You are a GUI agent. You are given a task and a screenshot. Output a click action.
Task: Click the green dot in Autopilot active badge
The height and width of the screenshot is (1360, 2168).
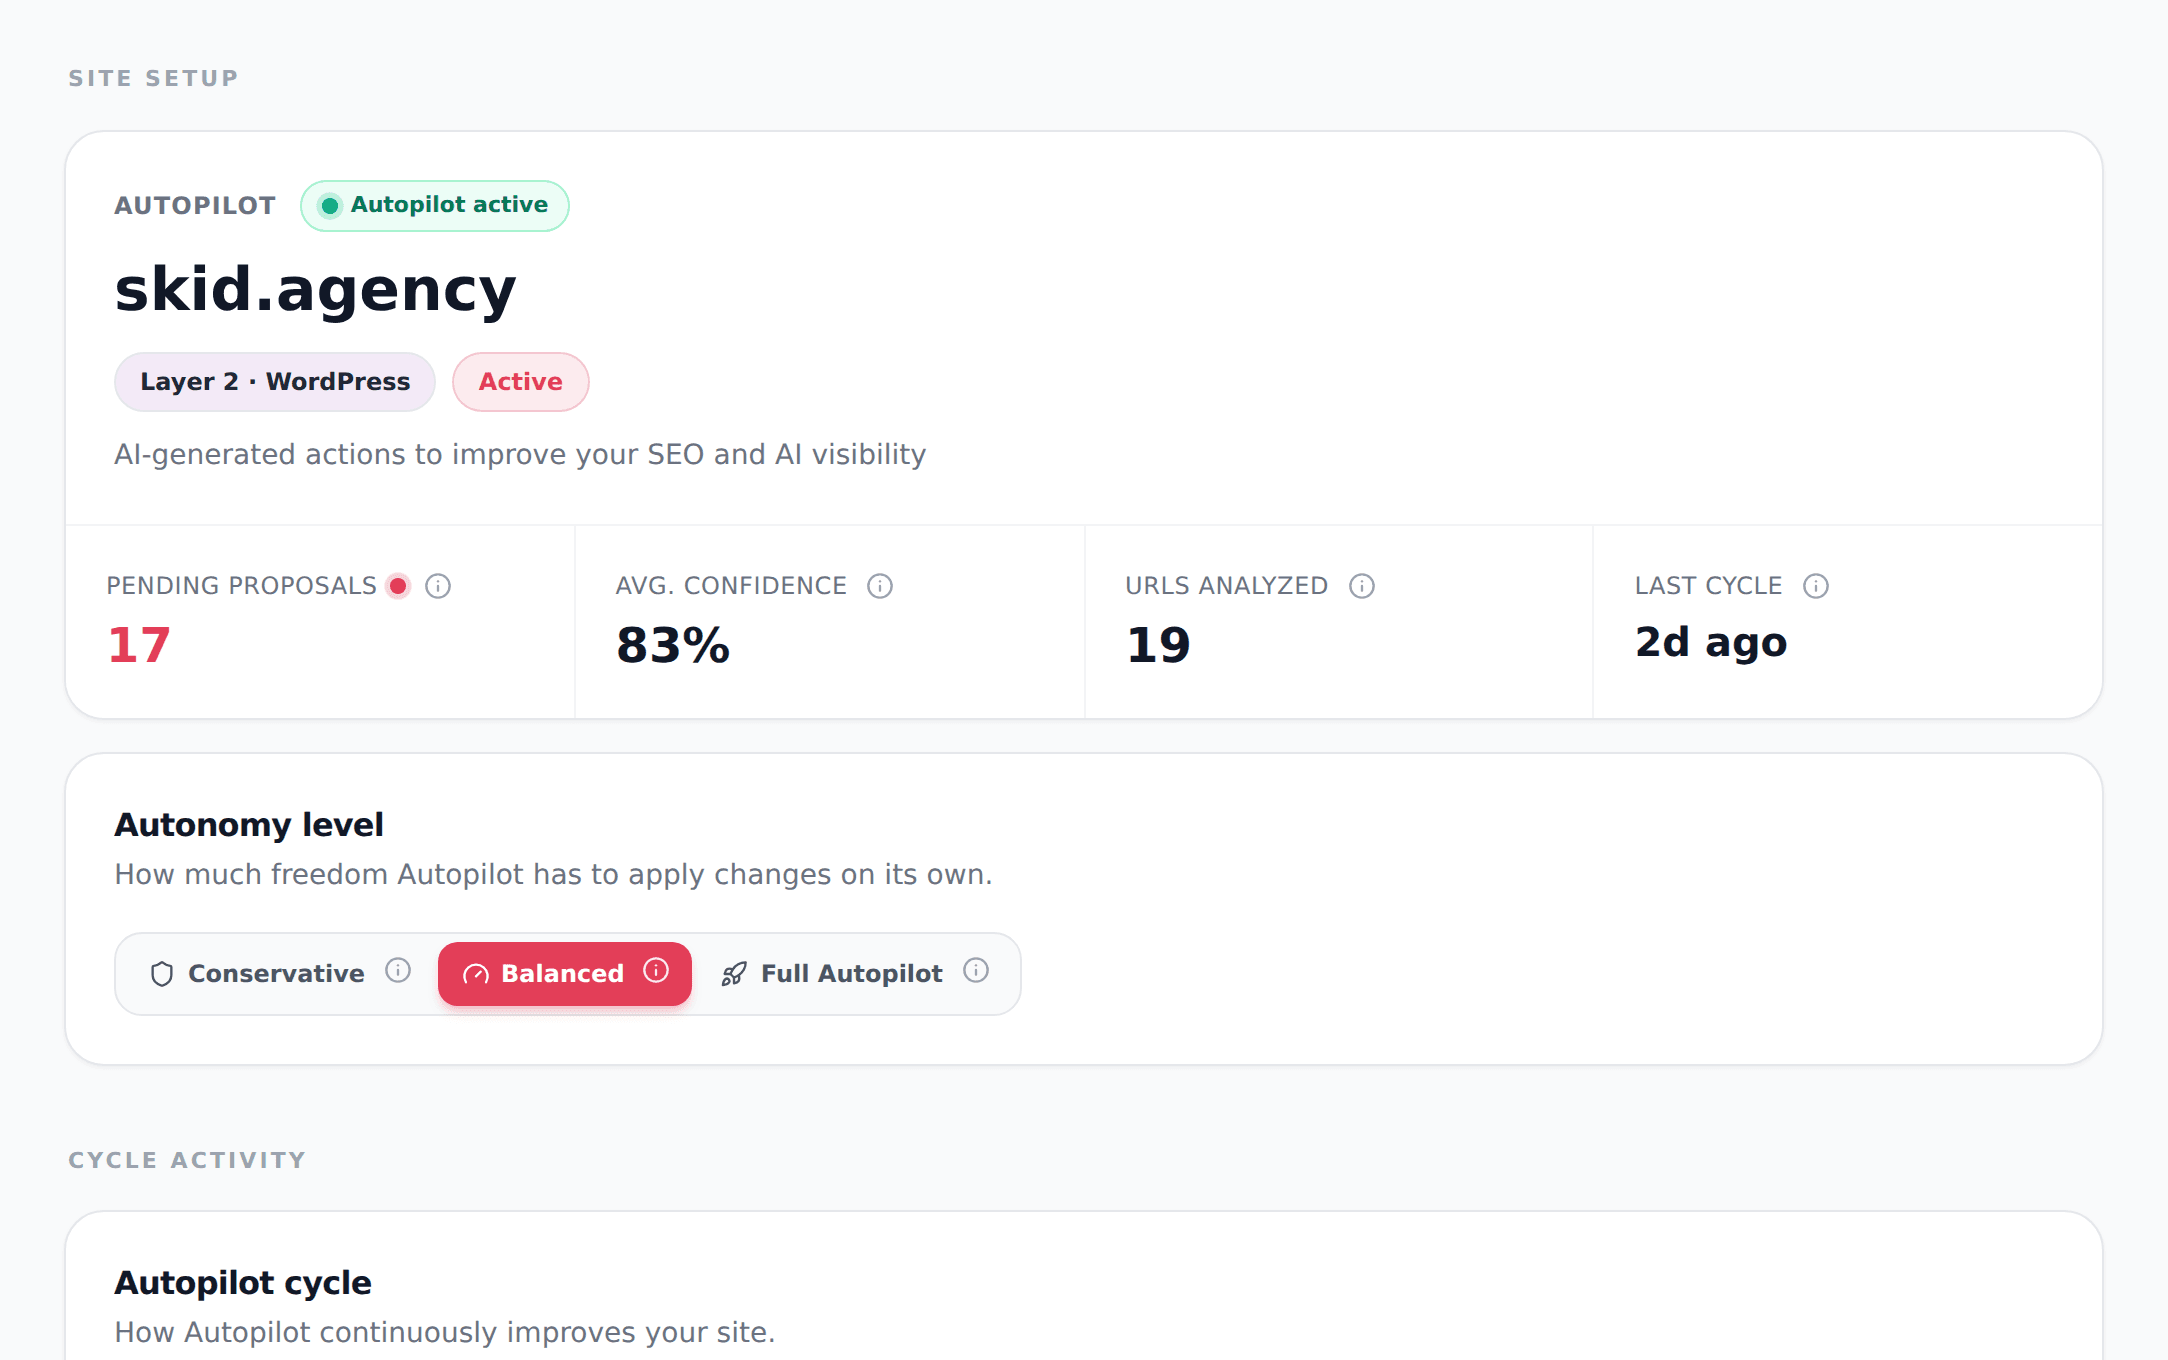[x=329, y=206]
